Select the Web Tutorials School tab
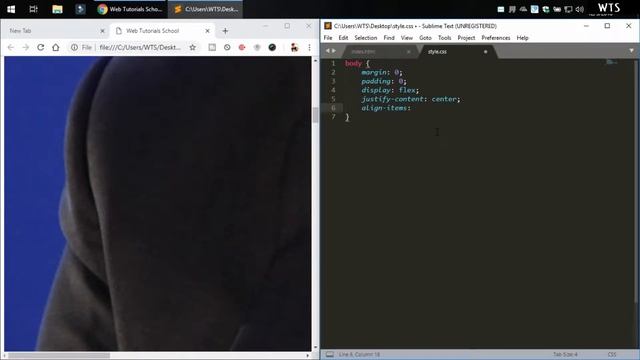Image resolution: width=640 pixels, height=360 pixels. (162, 31)
